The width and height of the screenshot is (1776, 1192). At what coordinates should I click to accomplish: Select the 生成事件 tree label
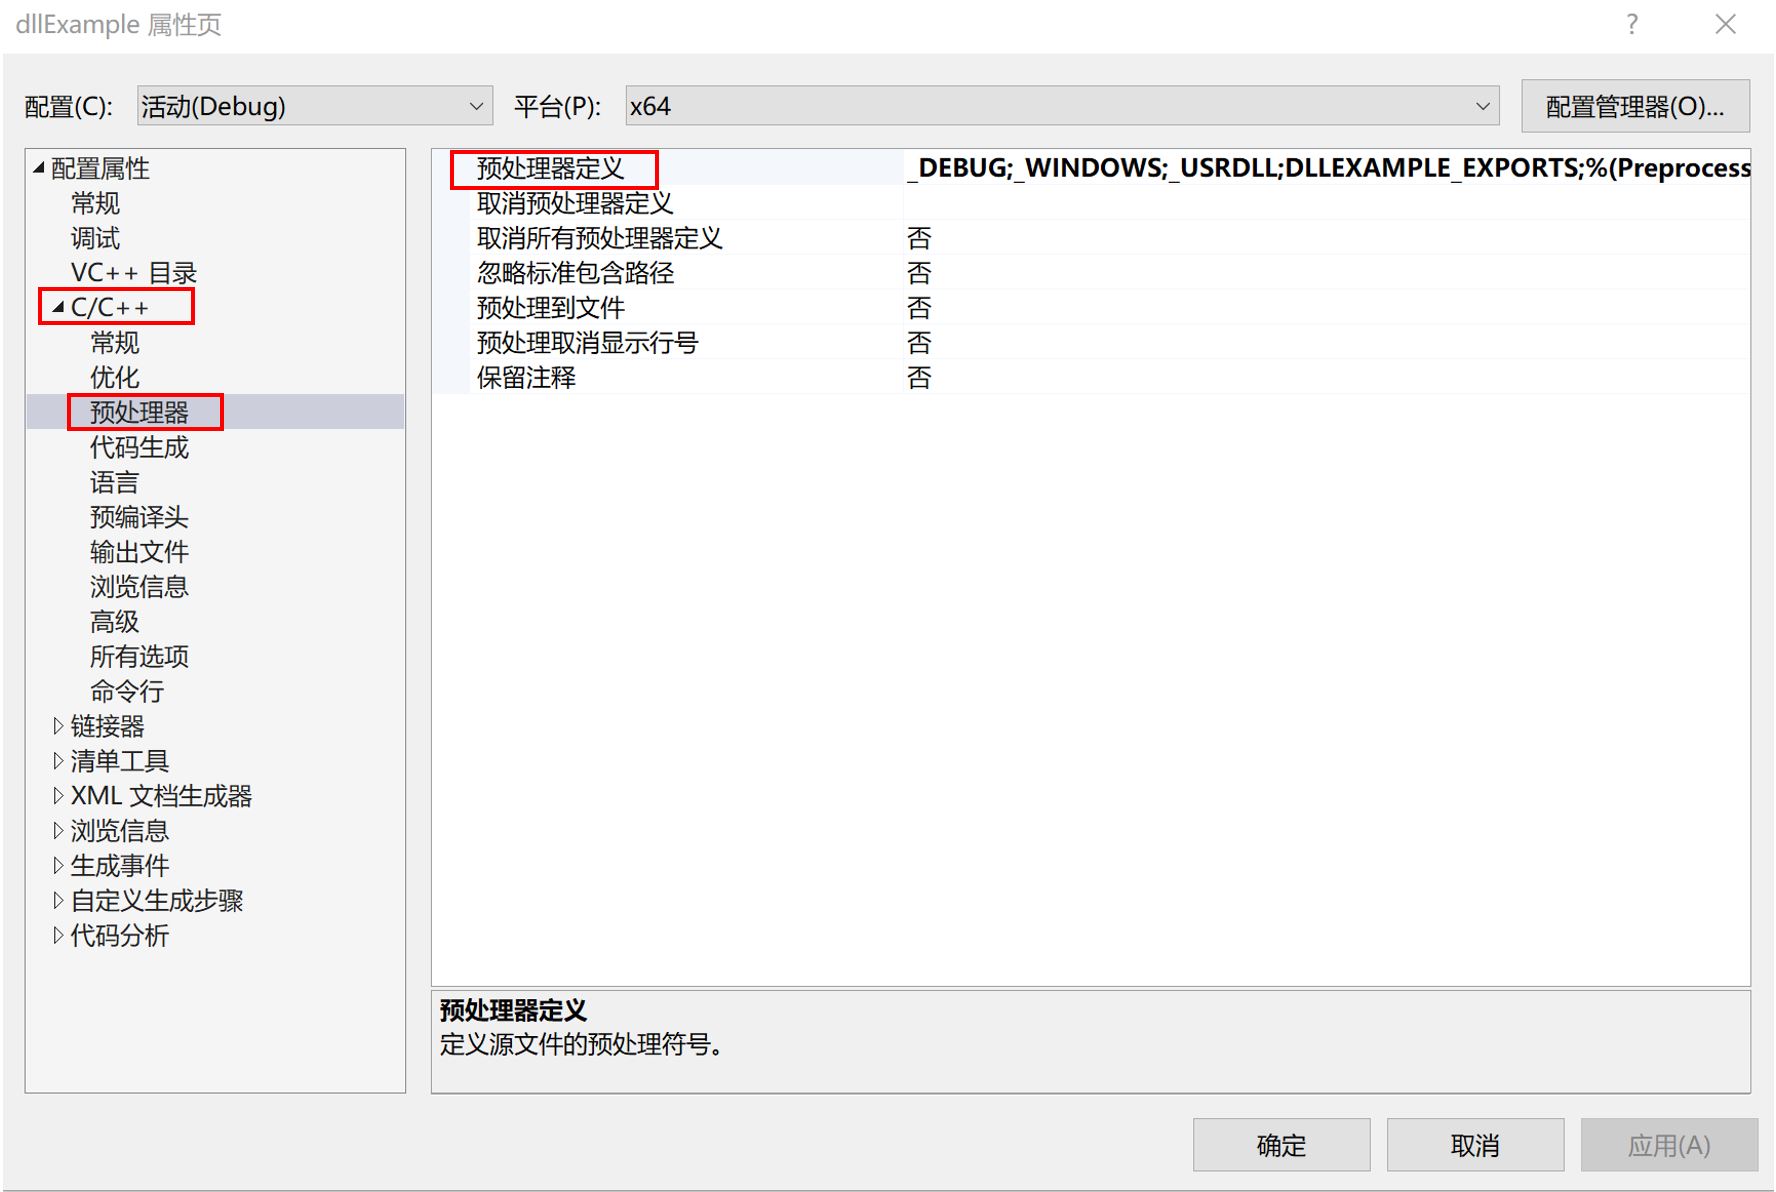pyautogui.click(x=120, y=865)
